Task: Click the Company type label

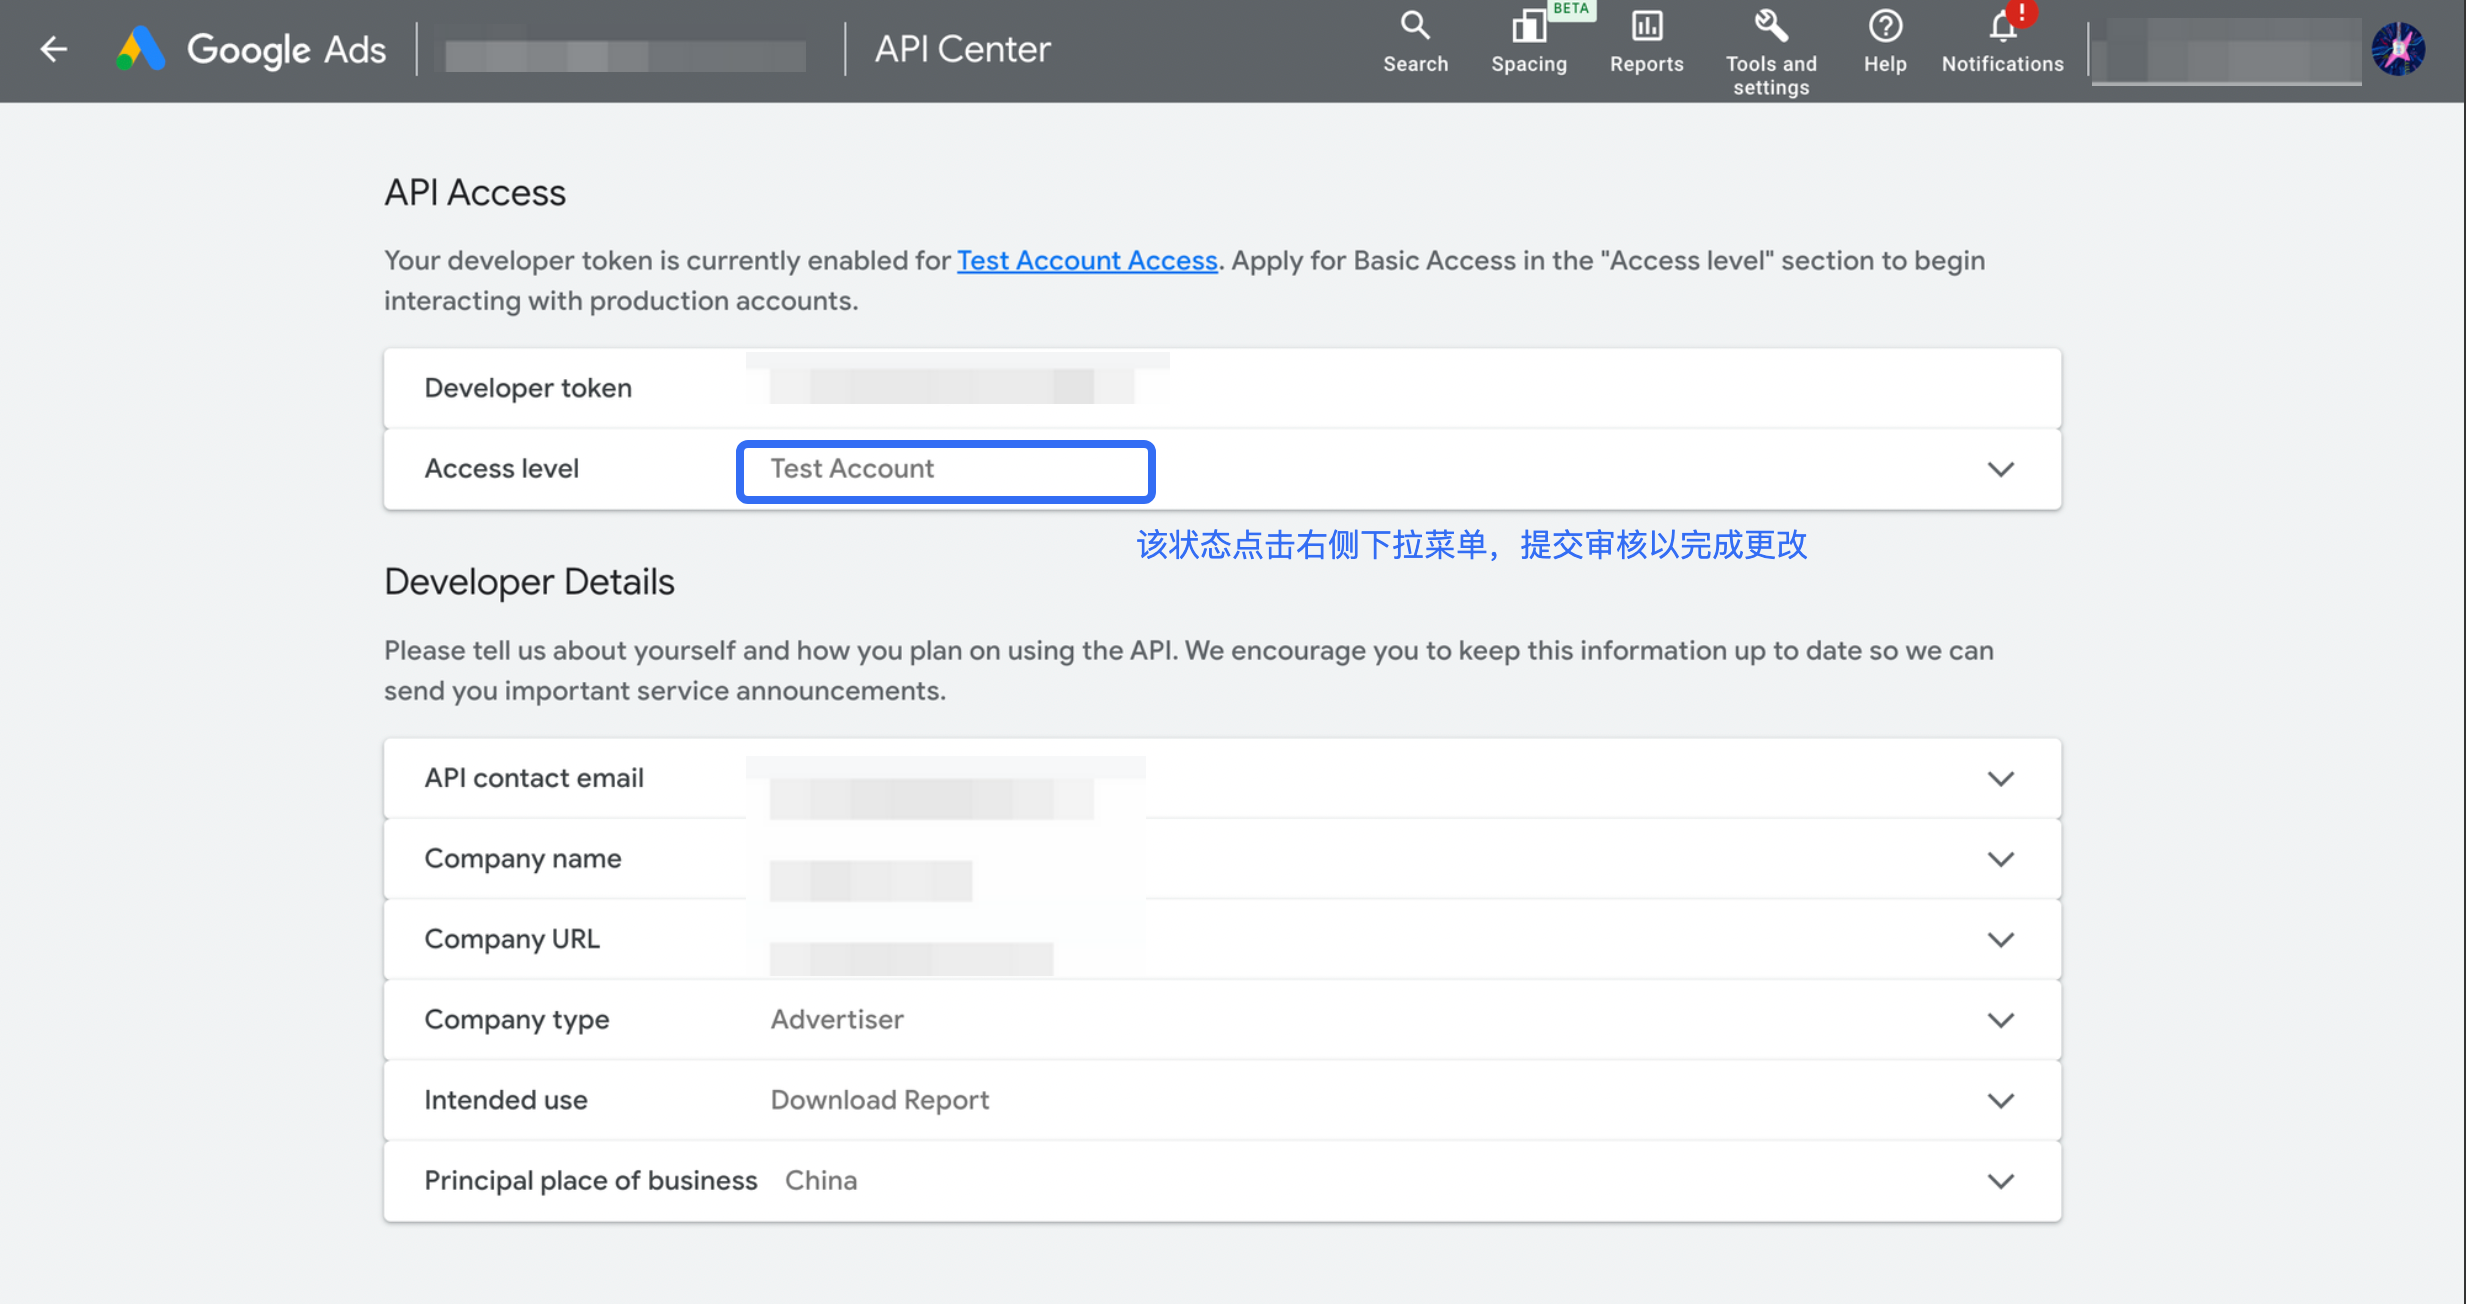Action: 517,1020
